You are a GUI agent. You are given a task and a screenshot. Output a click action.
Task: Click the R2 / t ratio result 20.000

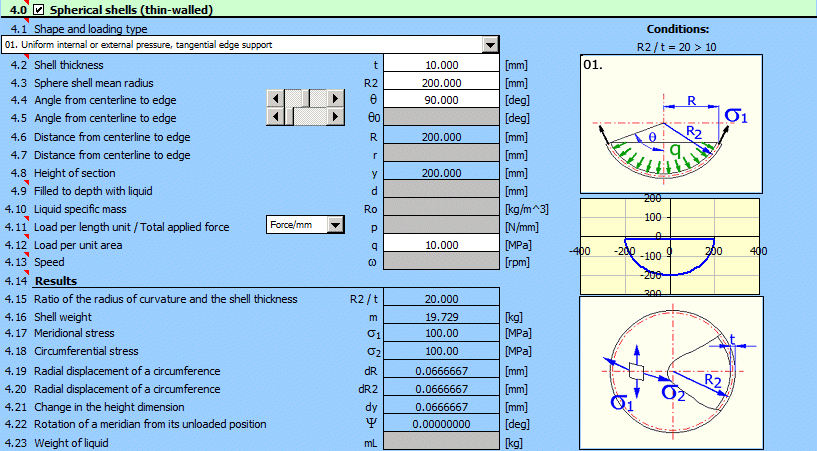441,299
